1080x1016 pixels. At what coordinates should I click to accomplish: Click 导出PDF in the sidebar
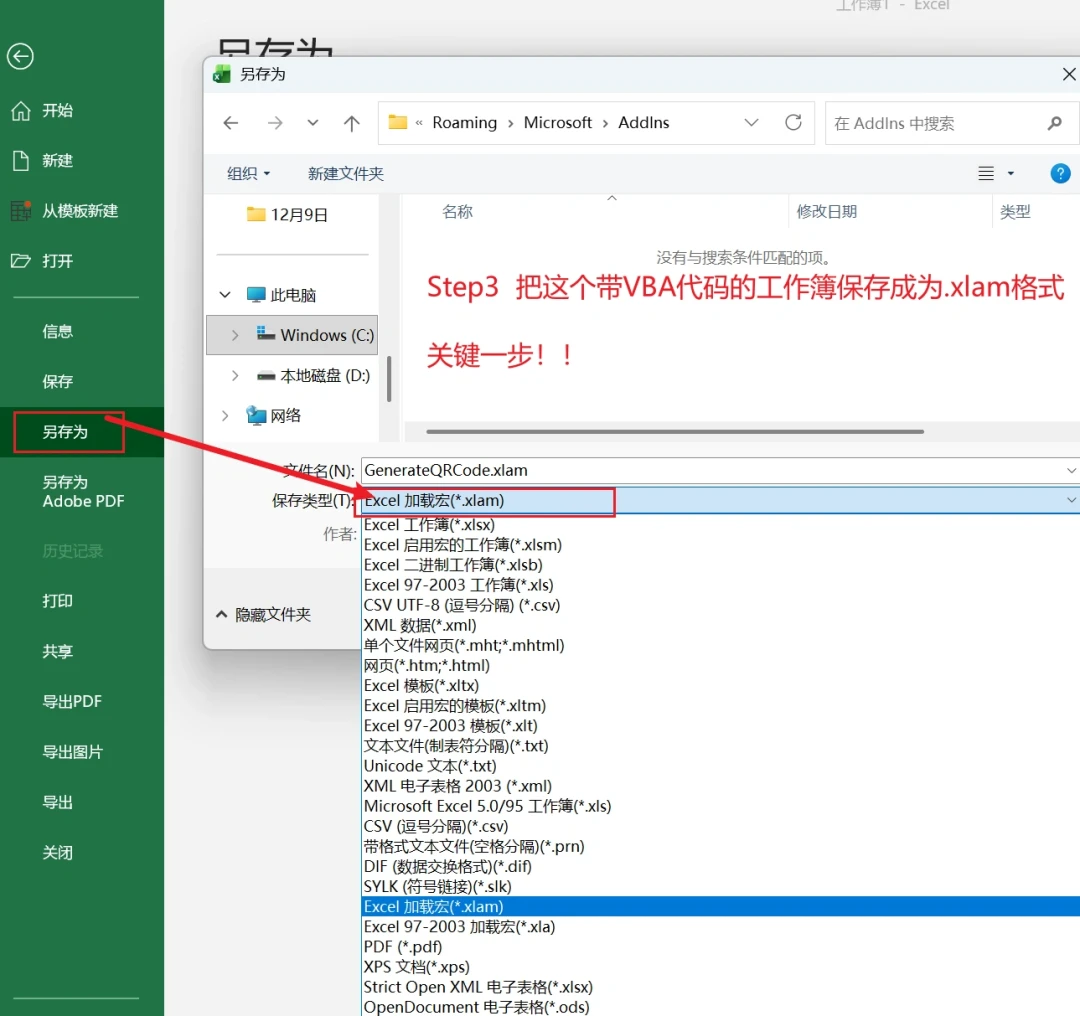click(72, 701)
